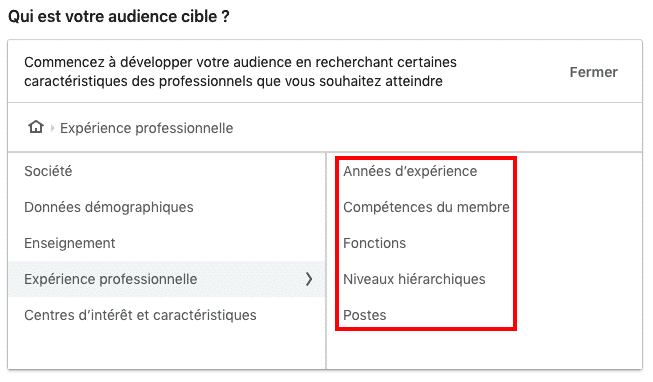
Task: Click Expérience professionnelle breadcrumb label
Action: [x=147, y=128]
